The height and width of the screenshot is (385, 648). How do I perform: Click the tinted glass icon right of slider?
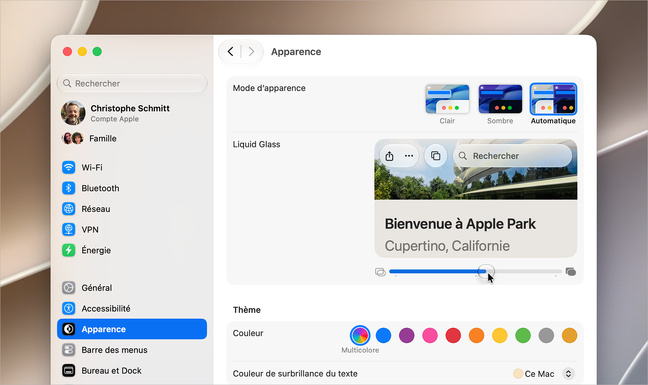click(x=571, y=272)
